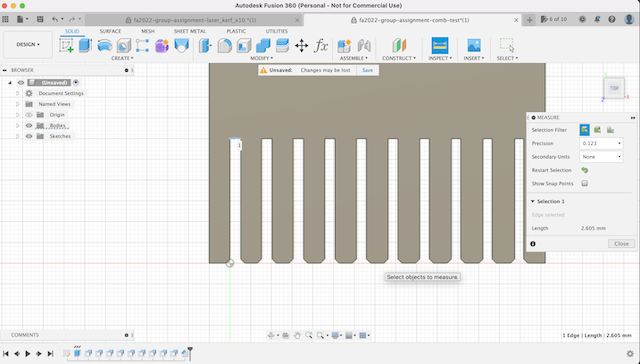
Task: Switch to the laser_kerf_x10 document tab
Action: tap(195, 20)
